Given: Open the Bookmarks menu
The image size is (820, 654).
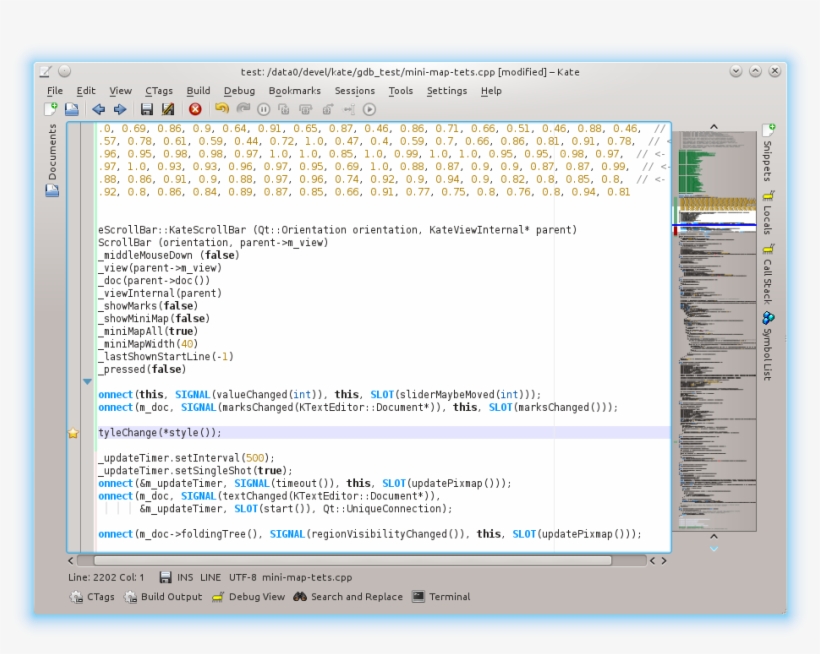Looking at the screenshot, I should pyautogui.click(x=294, y=91).
